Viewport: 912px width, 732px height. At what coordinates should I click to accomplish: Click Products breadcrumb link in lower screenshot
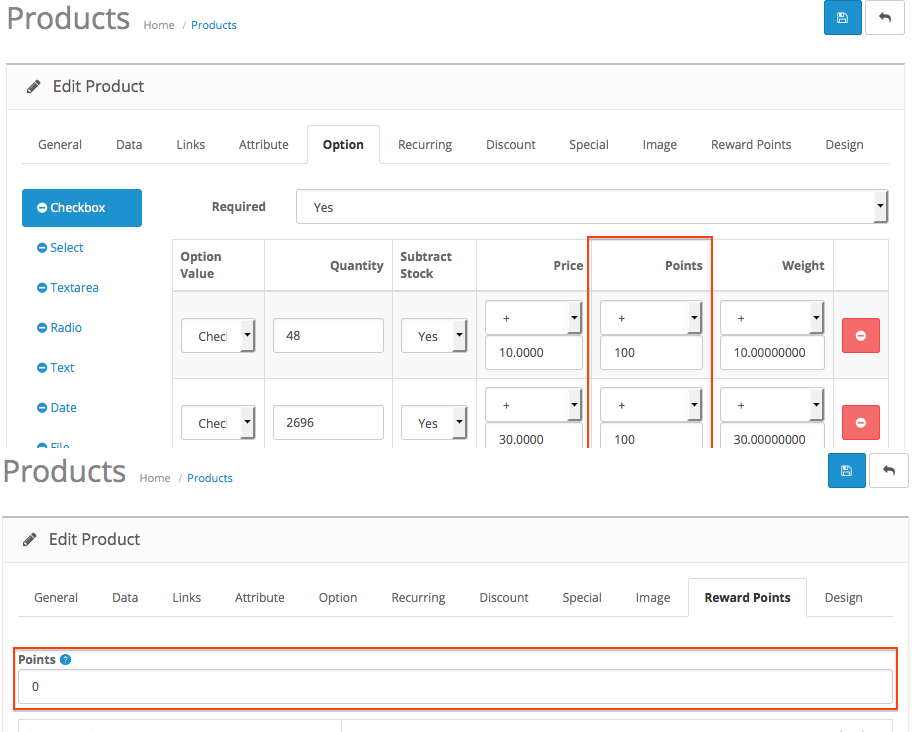[x=209, y=478]
